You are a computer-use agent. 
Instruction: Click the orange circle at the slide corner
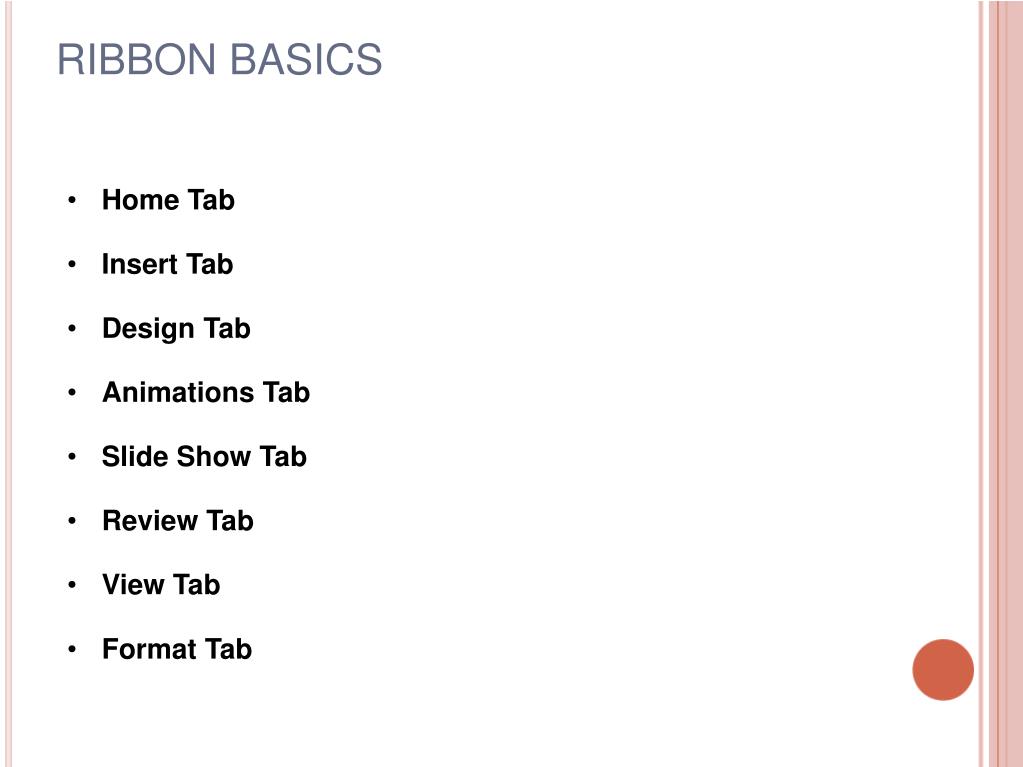(x=943, y=670)
